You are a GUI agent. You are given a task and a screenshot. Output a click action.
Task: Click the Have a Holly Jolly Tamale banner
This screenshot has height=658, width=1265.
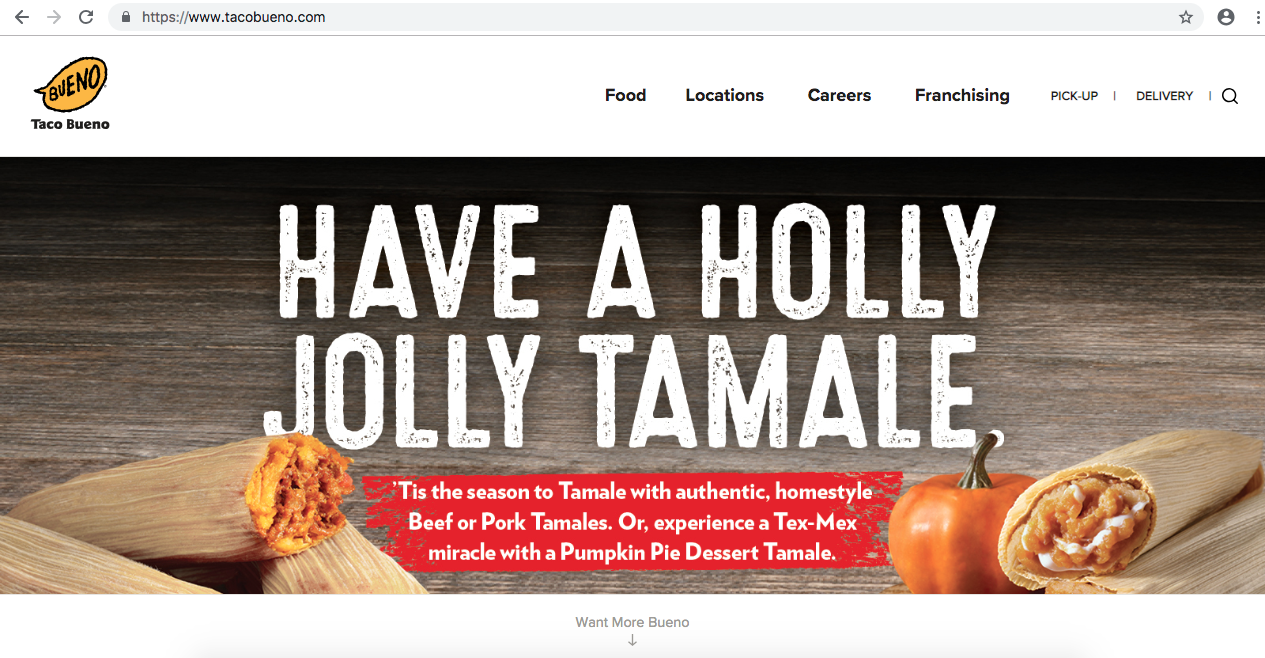(x=632, y=375)
